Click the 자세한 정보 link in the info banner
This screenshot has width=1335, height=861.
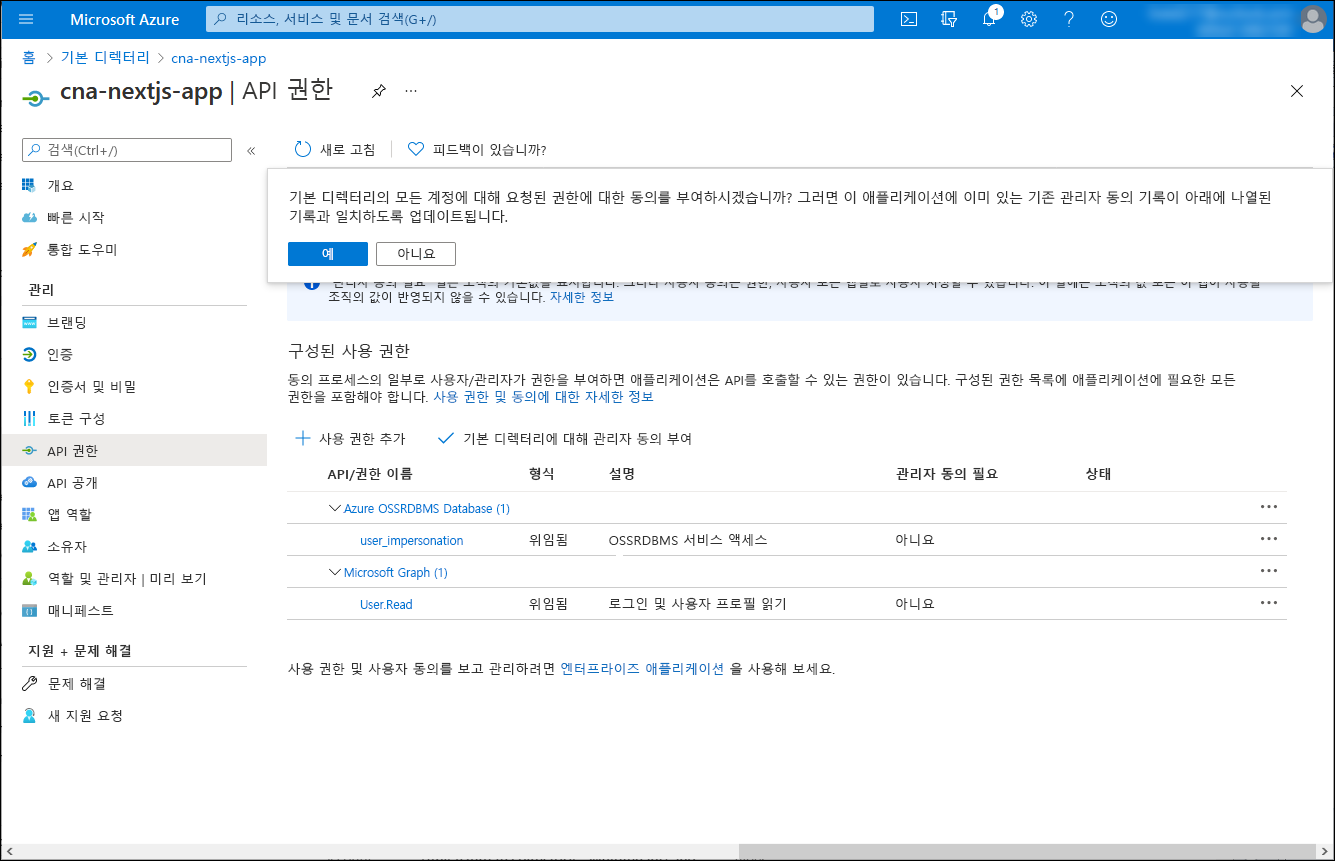[582, 297]
